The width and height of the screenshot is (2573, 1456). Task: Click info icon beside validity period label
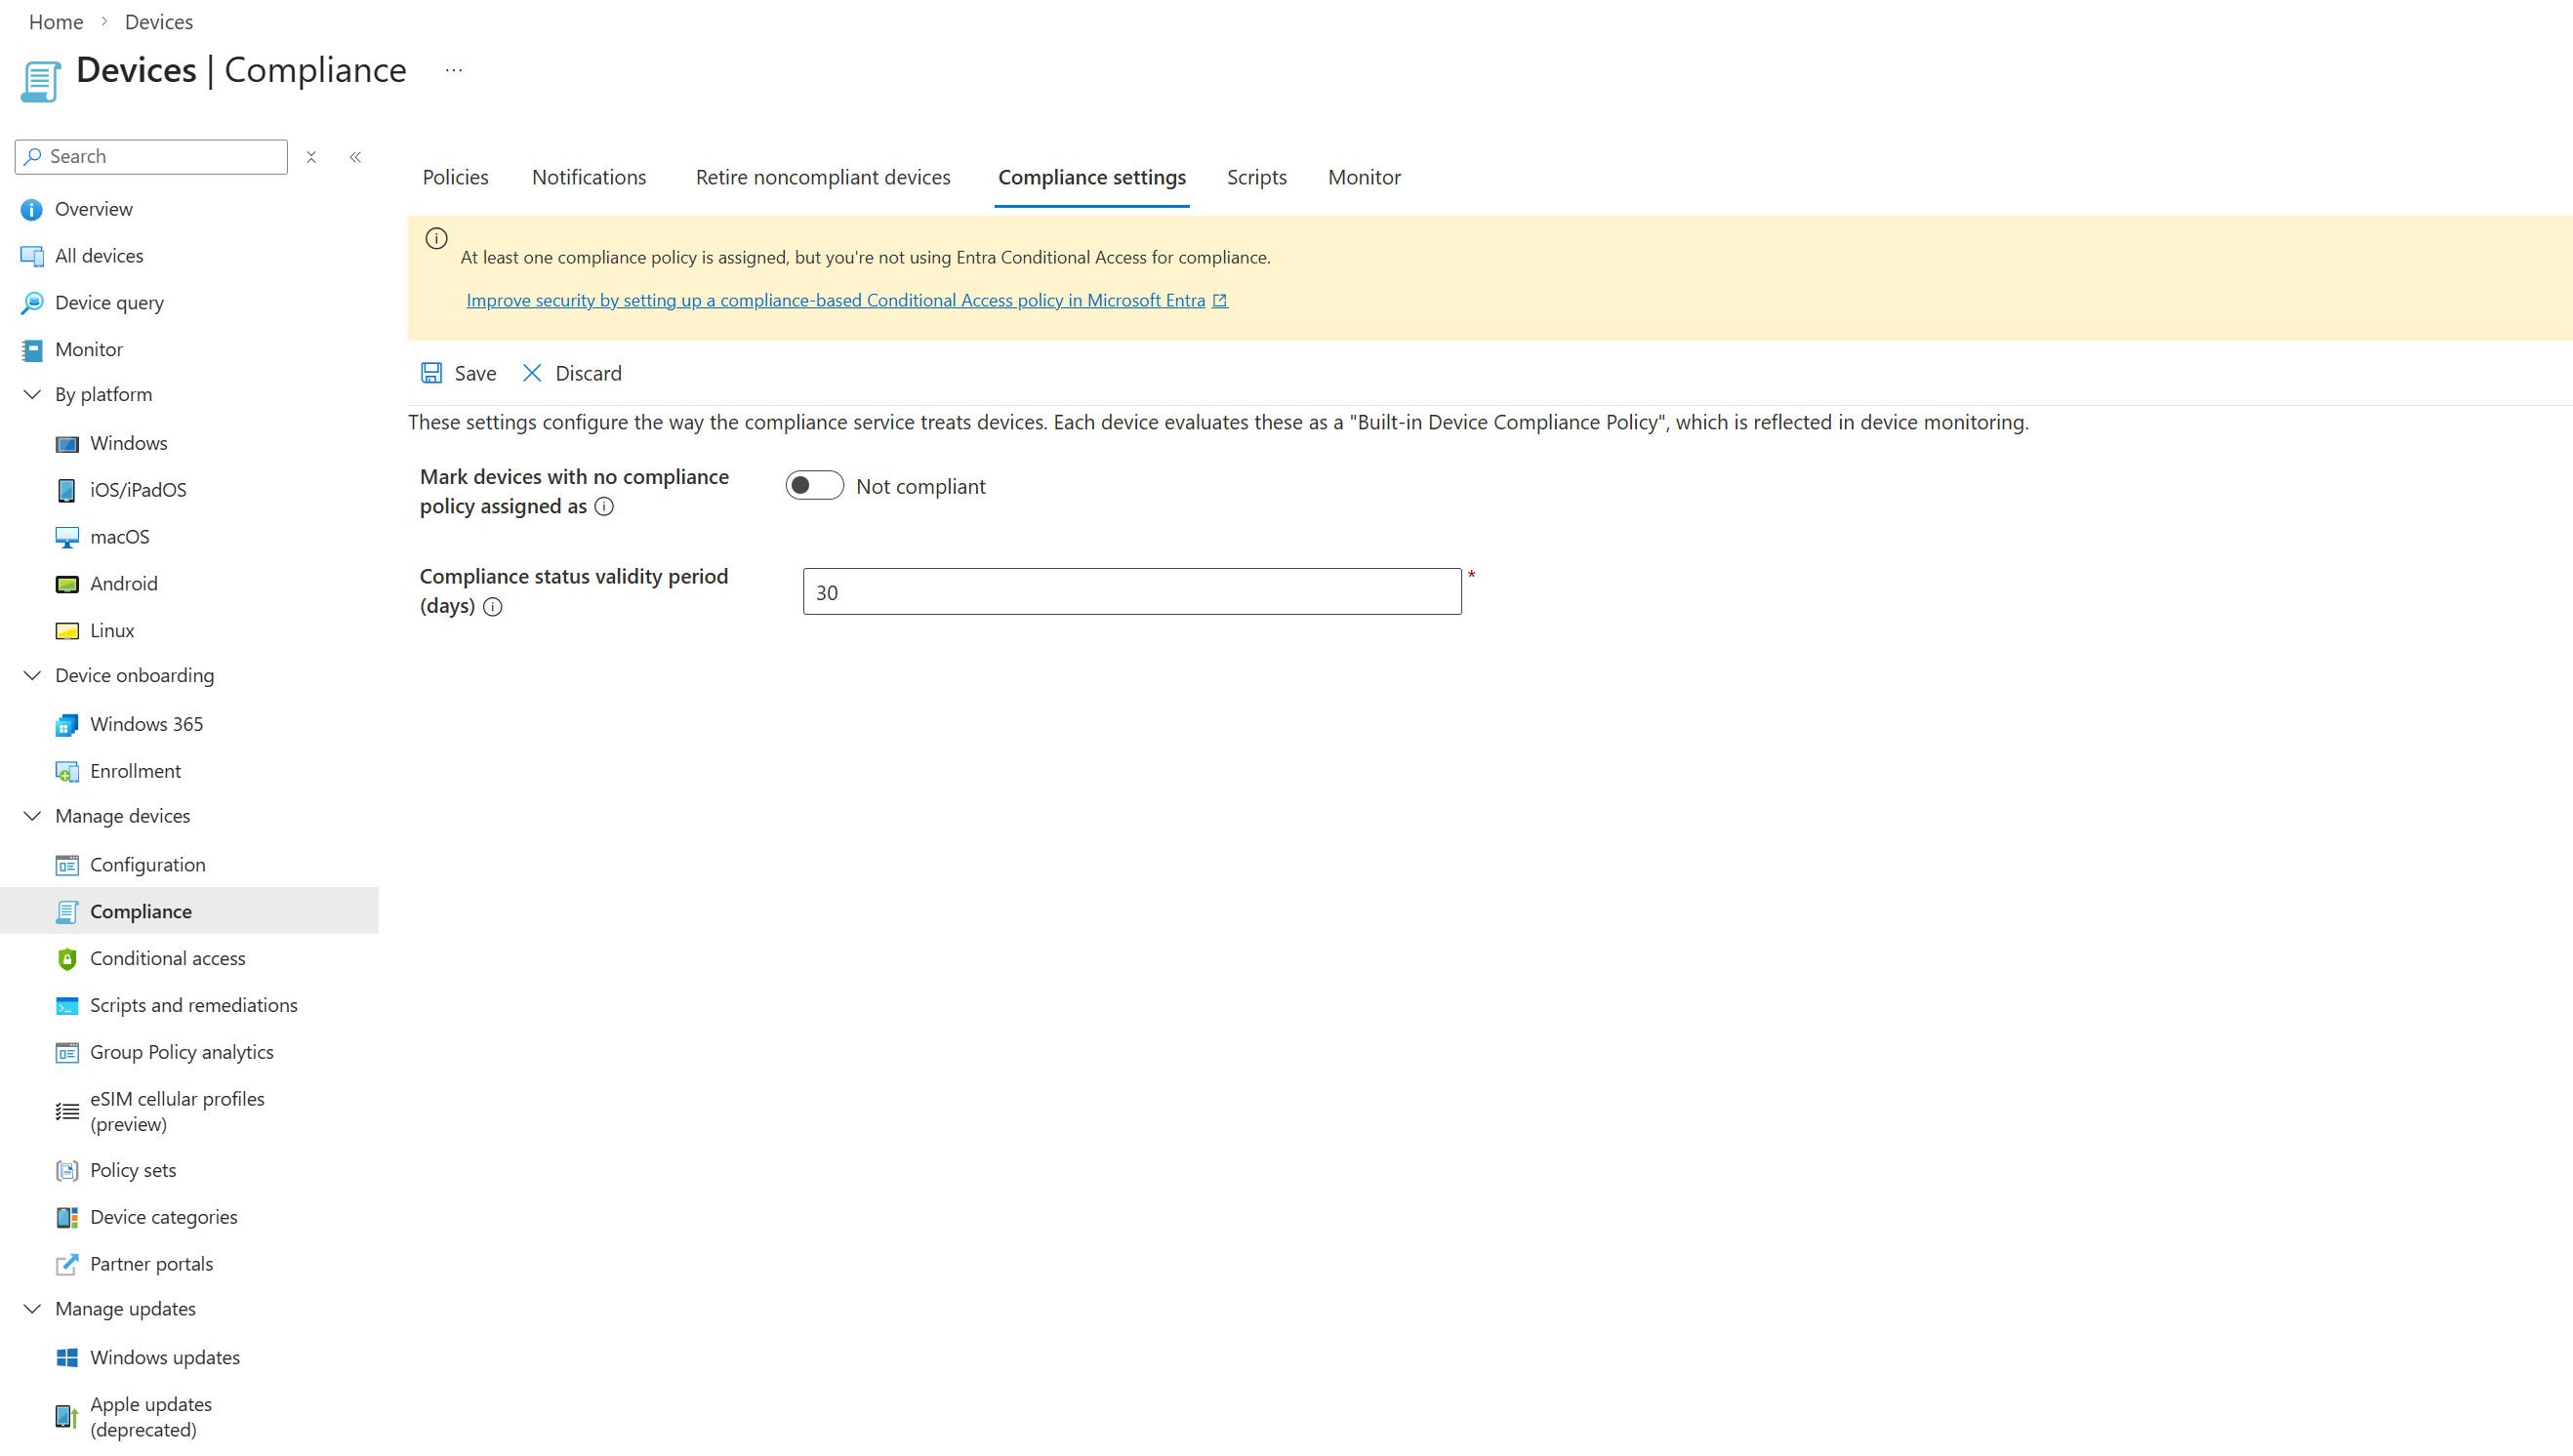492,607
